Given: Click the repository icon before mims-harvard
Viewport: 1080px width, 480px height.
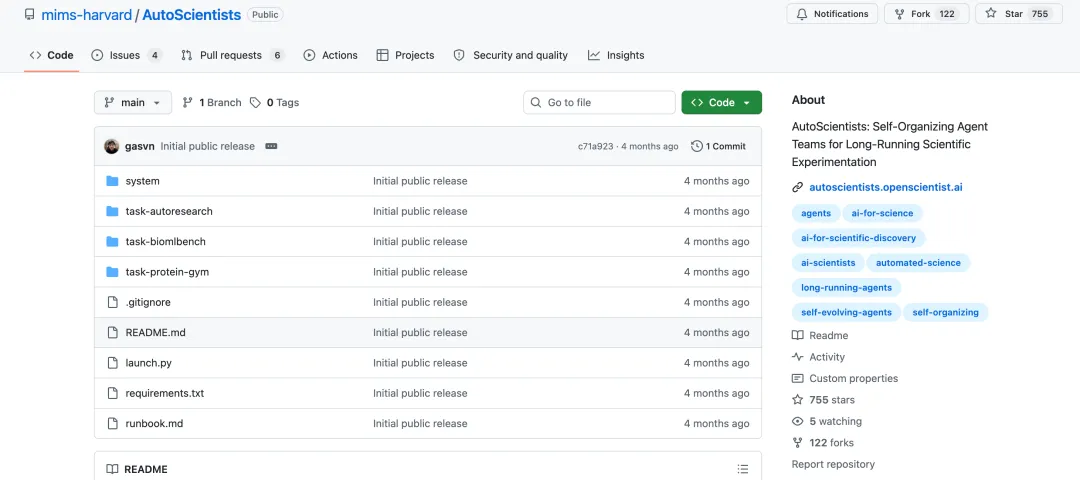Looking at the screenshot, I should (x=30, y=14).
